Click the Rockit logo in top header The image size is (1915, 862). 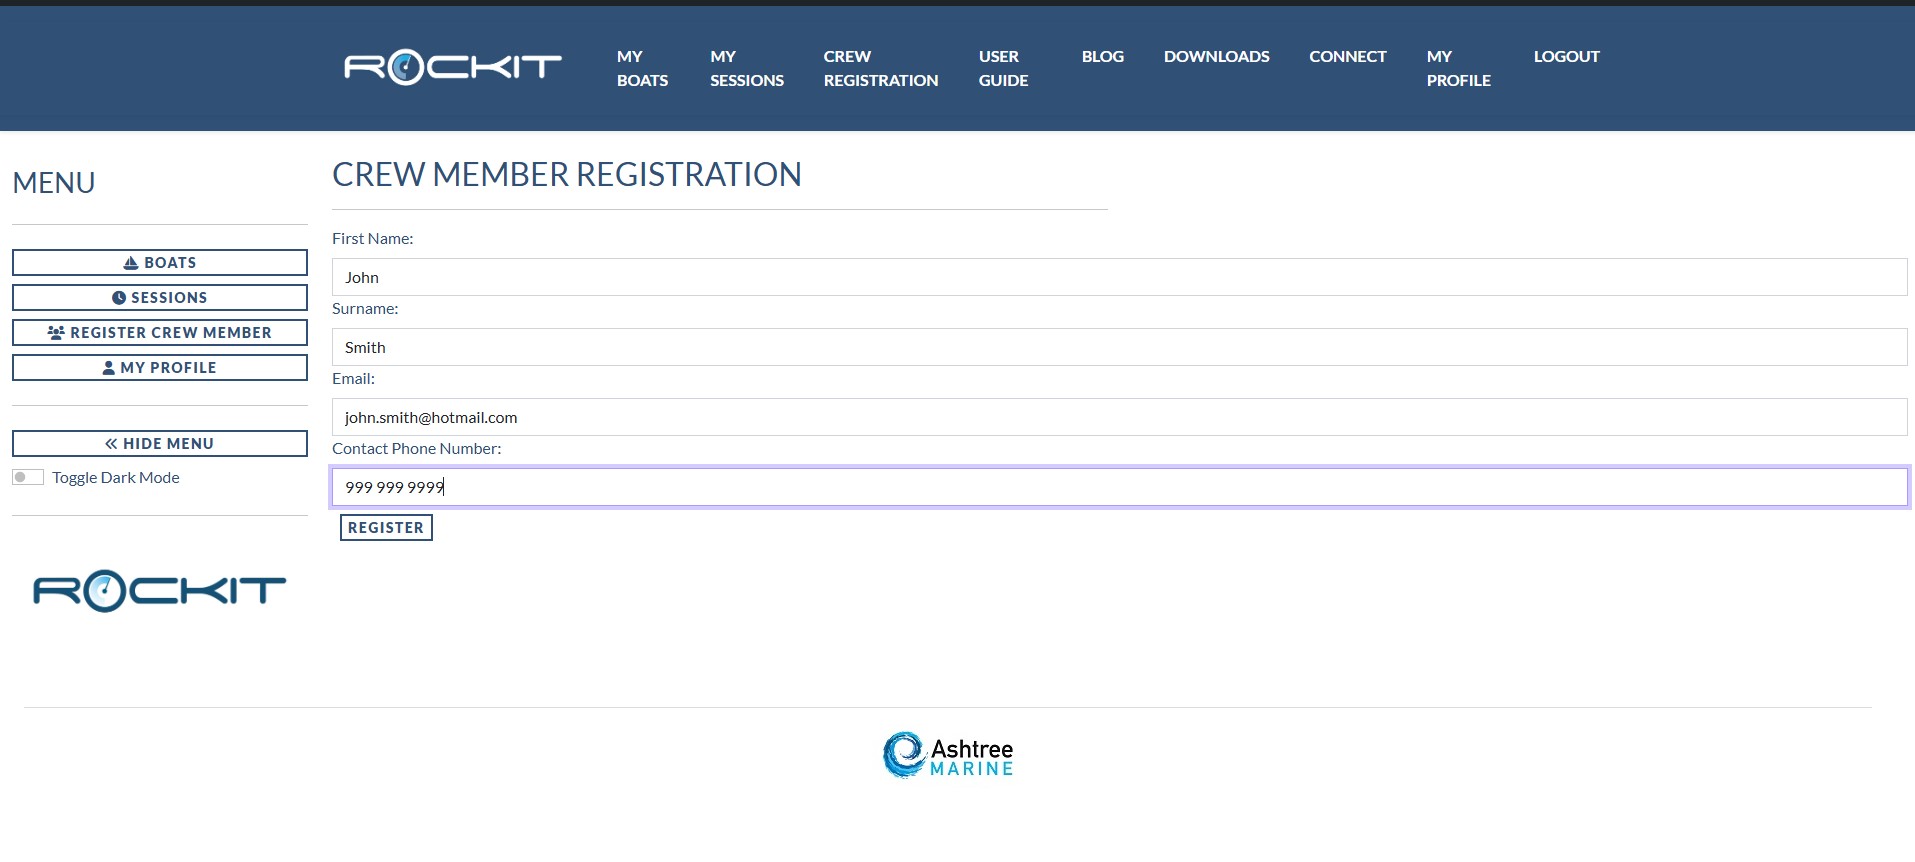pyautogui.click(x=453, y=68)
